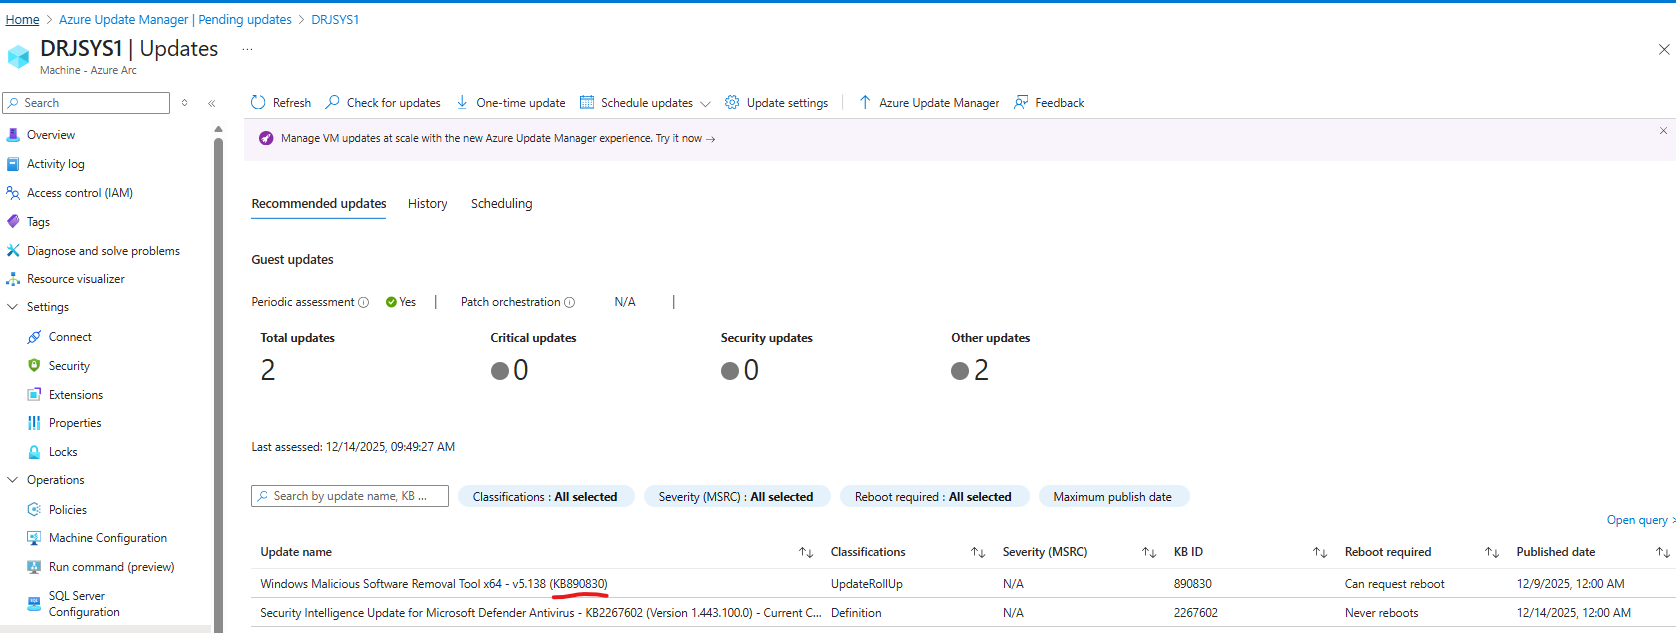
Task: Click Periodic assessment info icon
Action: point(364,302)
